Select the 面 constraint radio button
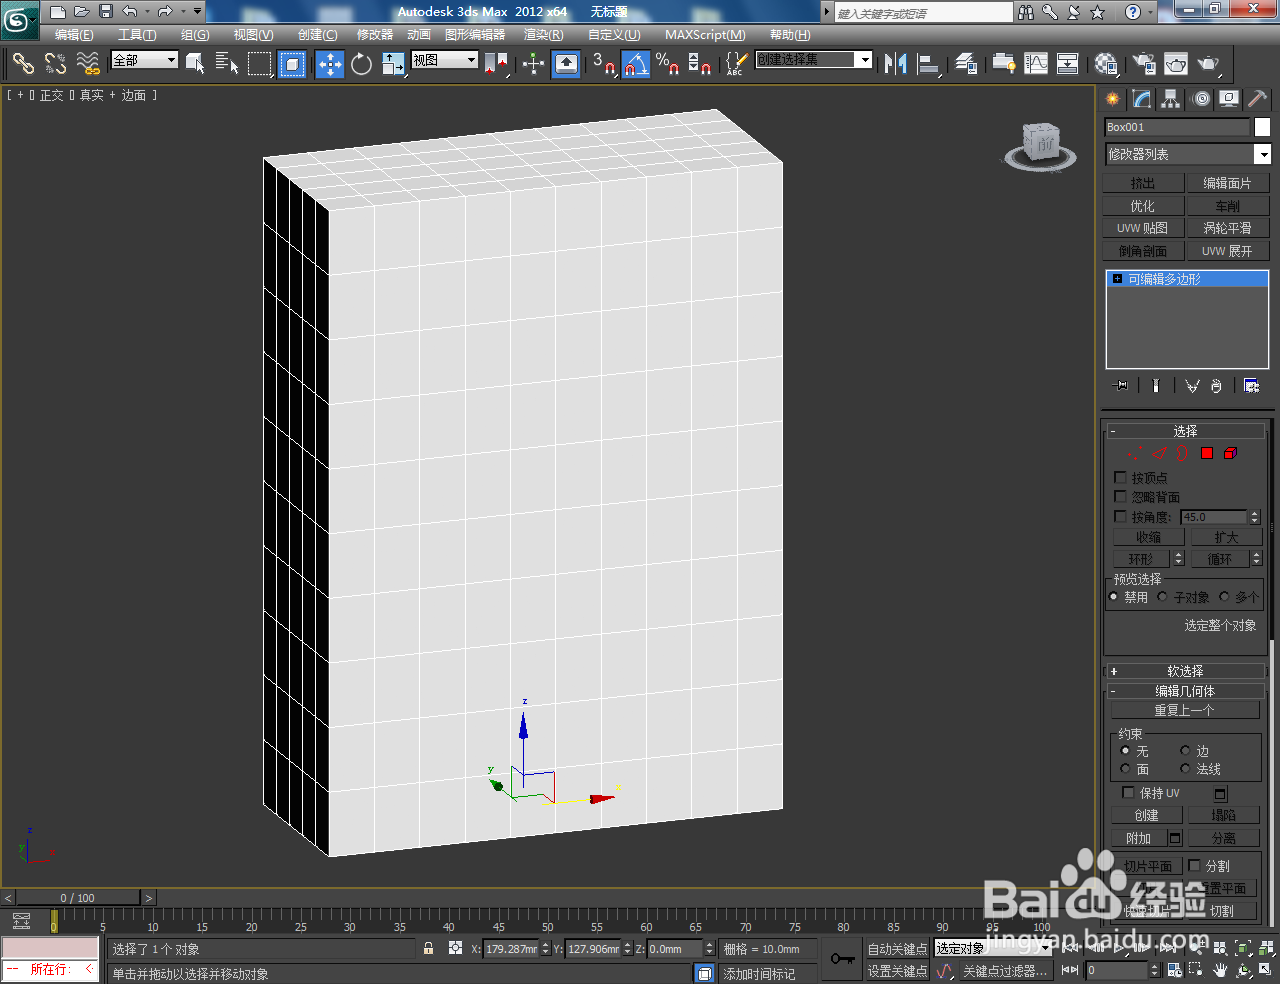This screenshot has height=984, width=1280. (x=1125, y=768)
